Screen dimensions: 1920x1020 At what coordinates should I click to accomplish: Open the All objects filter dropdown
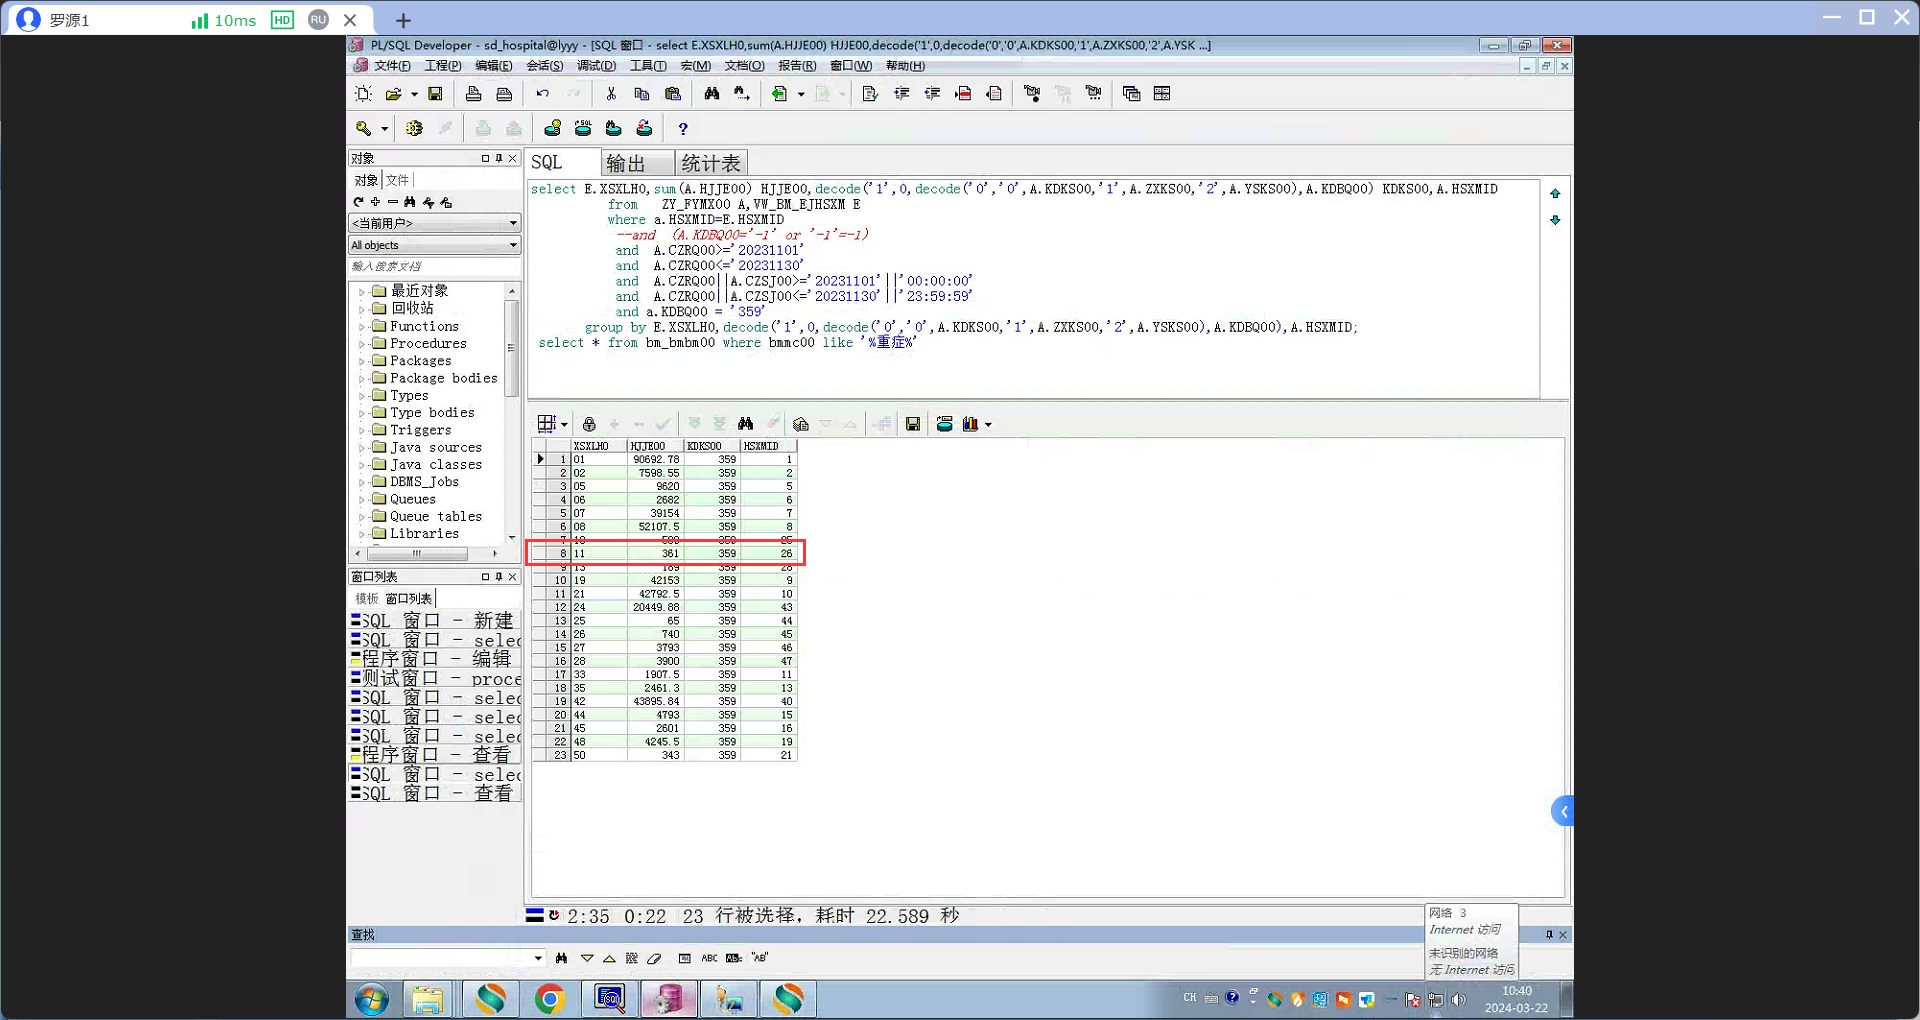434,245
